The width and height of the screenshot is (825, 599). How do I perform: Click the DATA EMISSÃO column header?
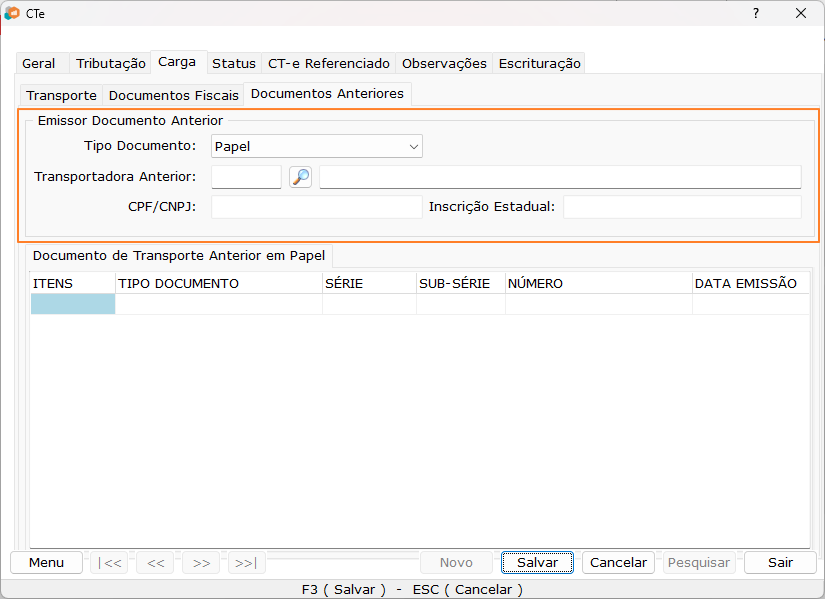point(751,283)
